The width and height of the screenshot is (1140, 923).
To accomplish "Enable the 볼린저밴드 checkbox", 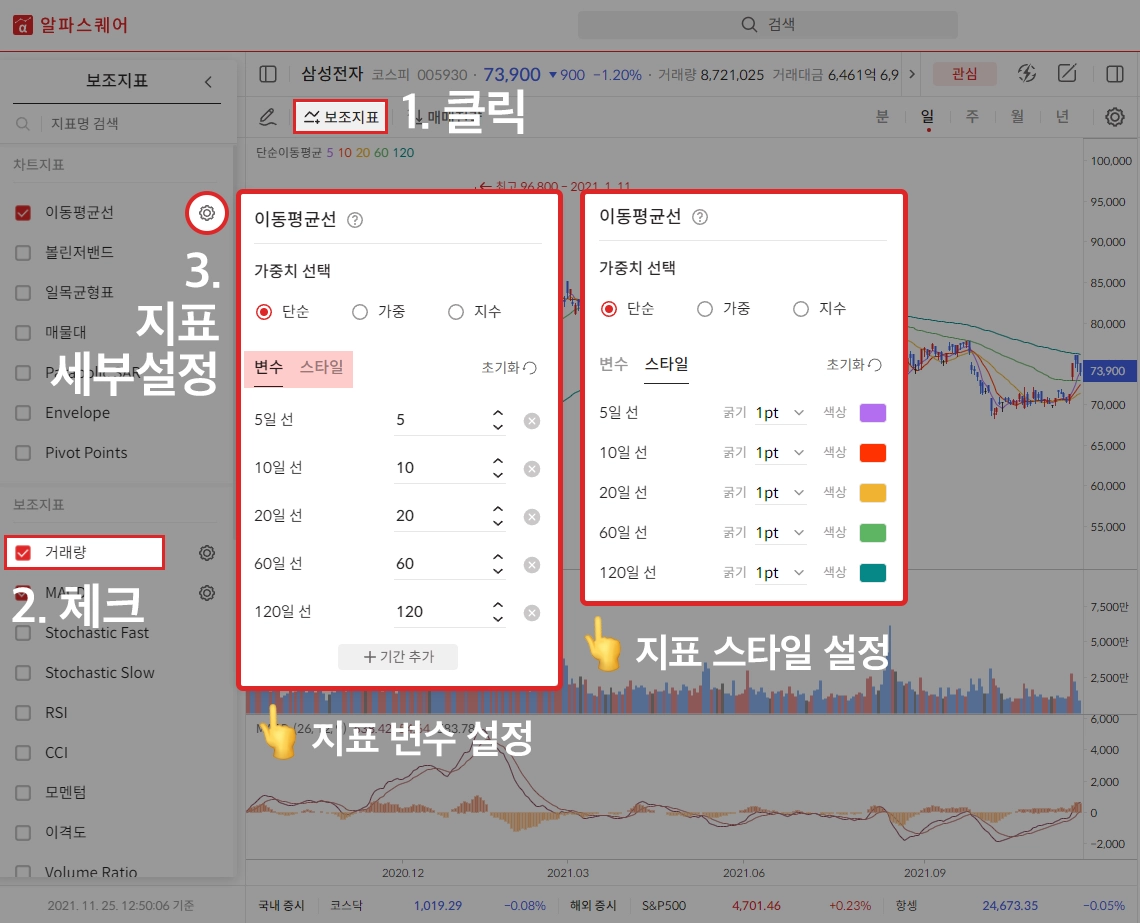I will coord(23,253).
